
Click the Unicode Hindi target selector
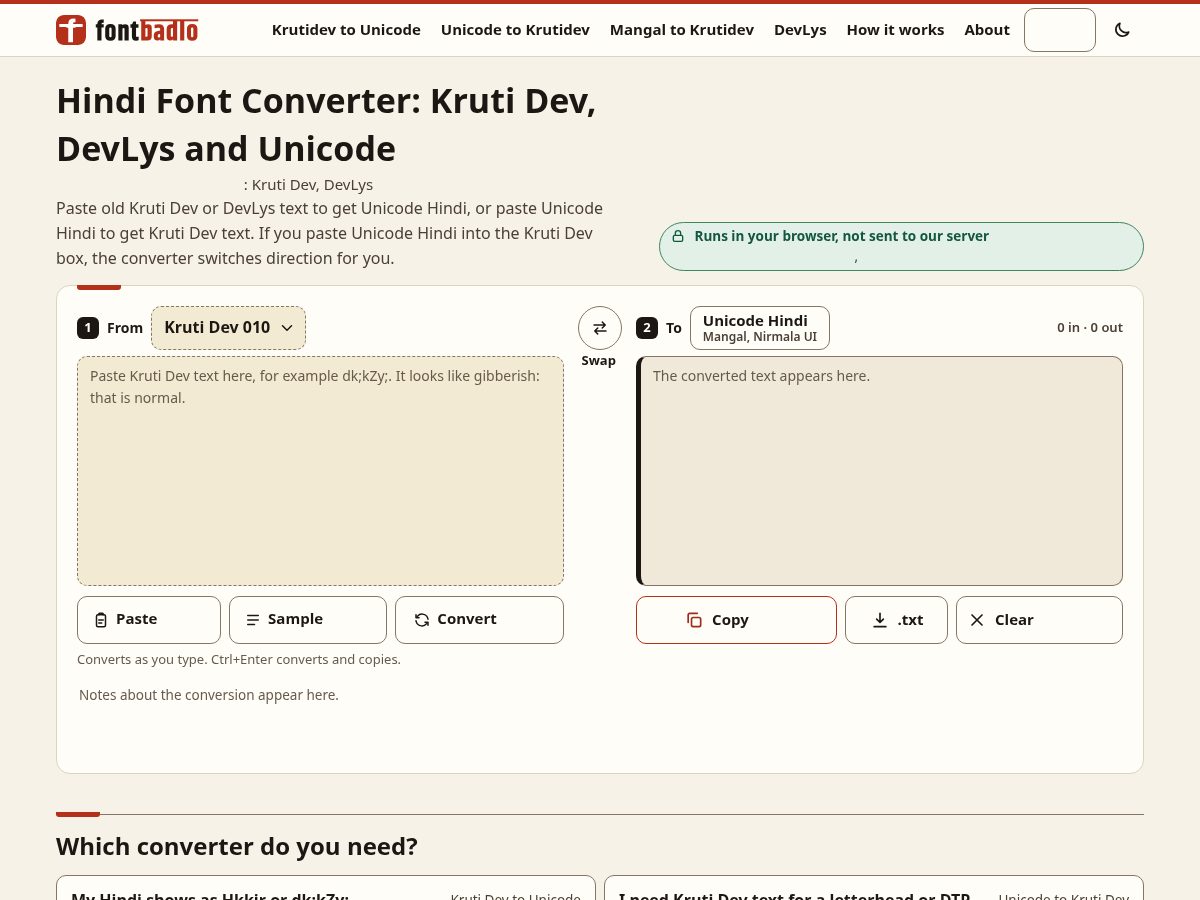pyautogui.click(x=760, y=328)
